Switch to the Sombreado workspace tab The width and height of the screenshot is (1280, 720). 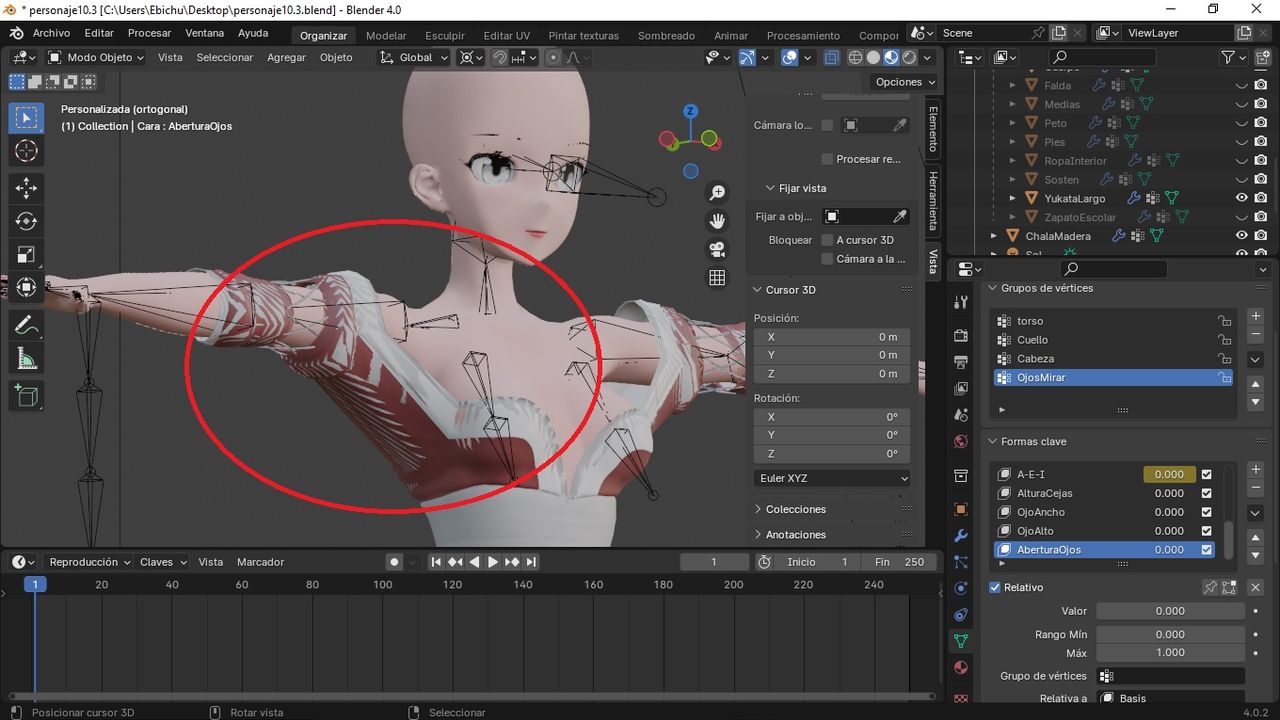pyautogui.click(x=666, y=35)
